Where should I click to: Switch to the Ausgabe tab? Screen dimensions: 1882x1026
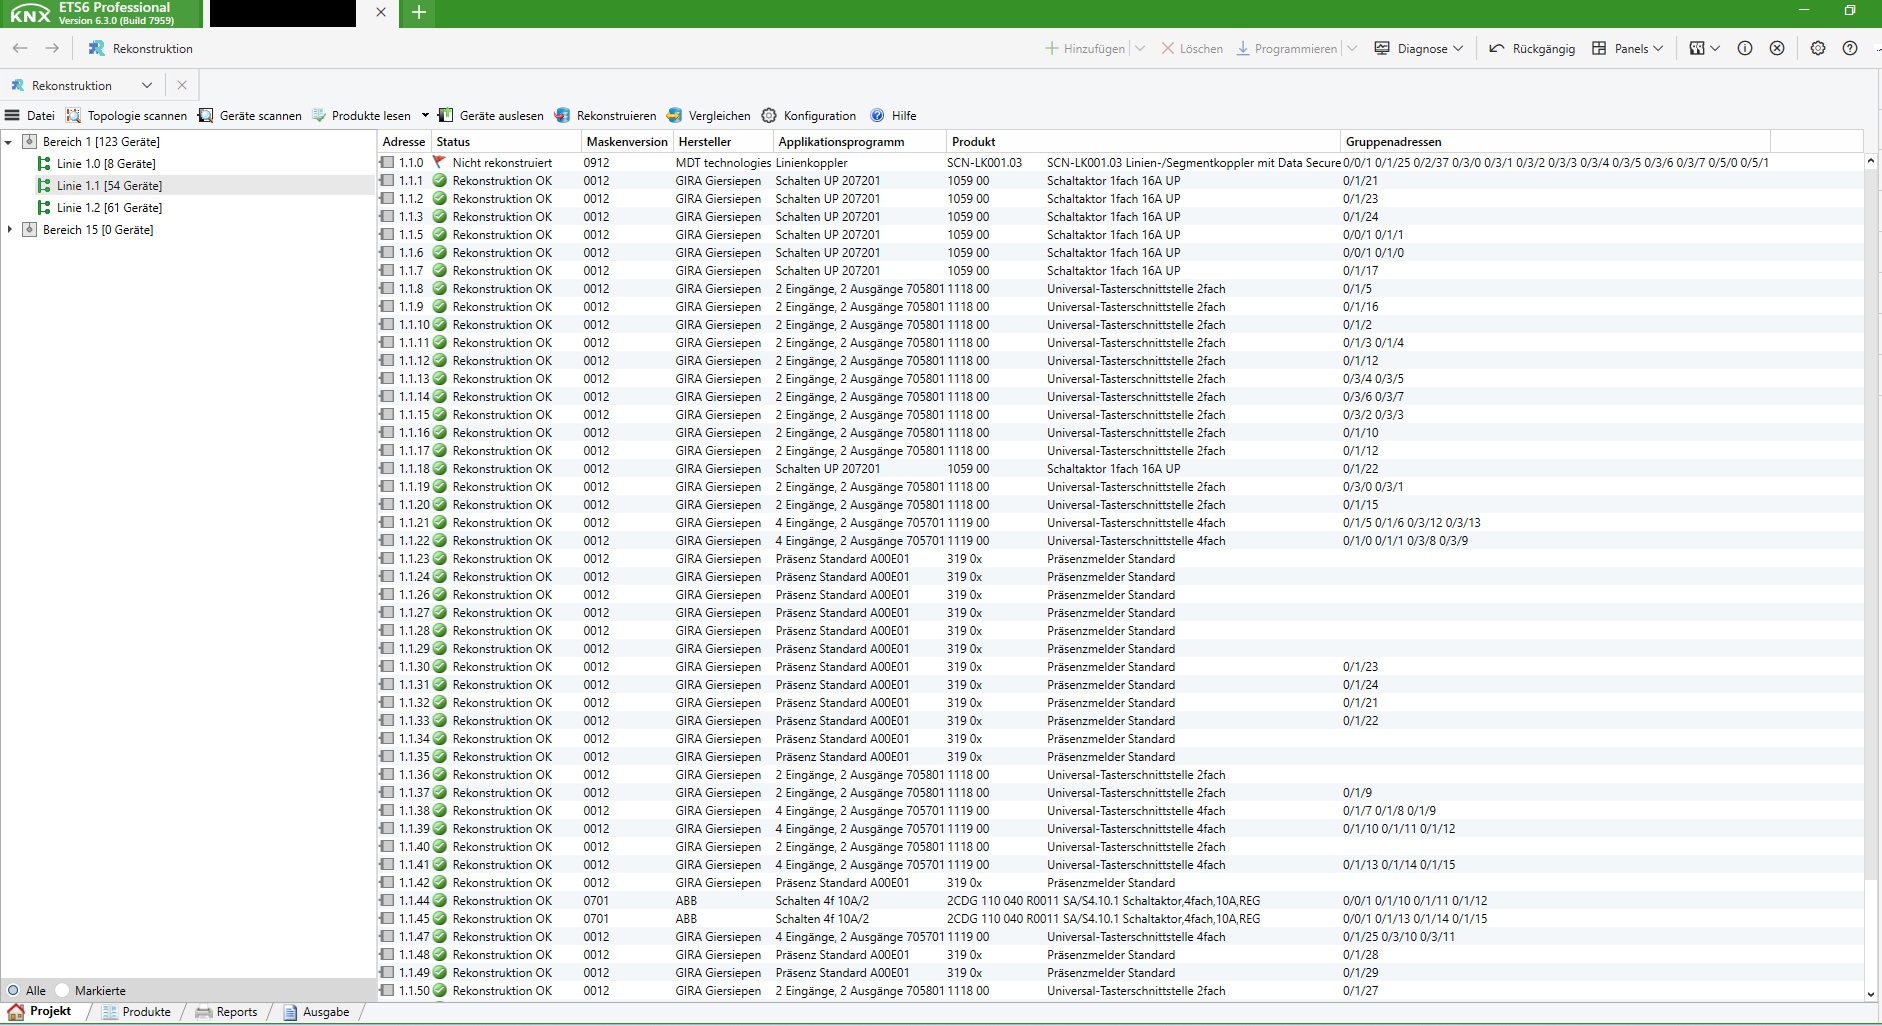click(316, 1012)
